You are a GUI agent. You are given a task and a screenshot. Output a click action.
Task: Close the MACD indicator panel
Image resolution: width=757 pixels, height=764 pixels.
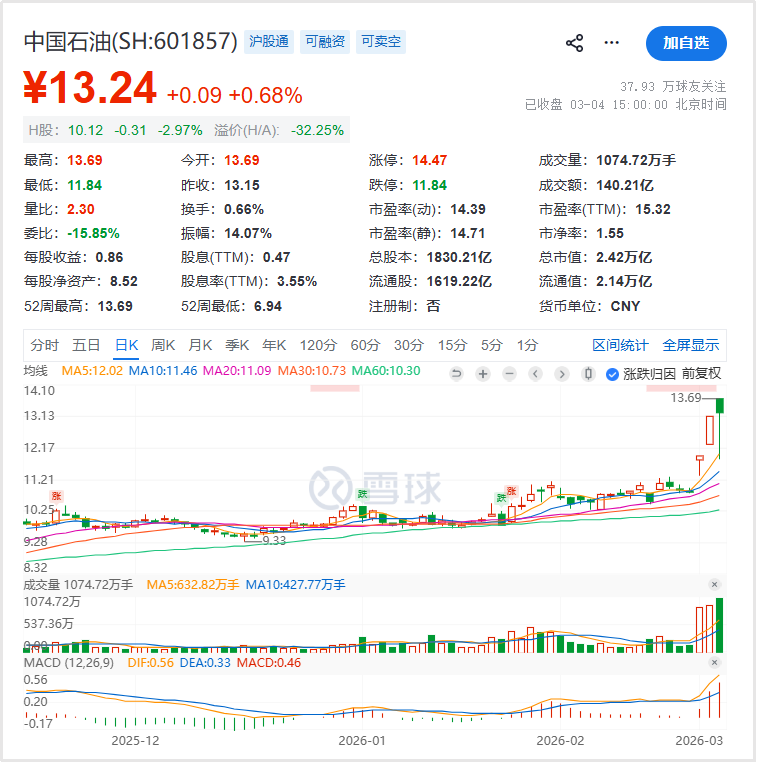(x=714, y=663)
